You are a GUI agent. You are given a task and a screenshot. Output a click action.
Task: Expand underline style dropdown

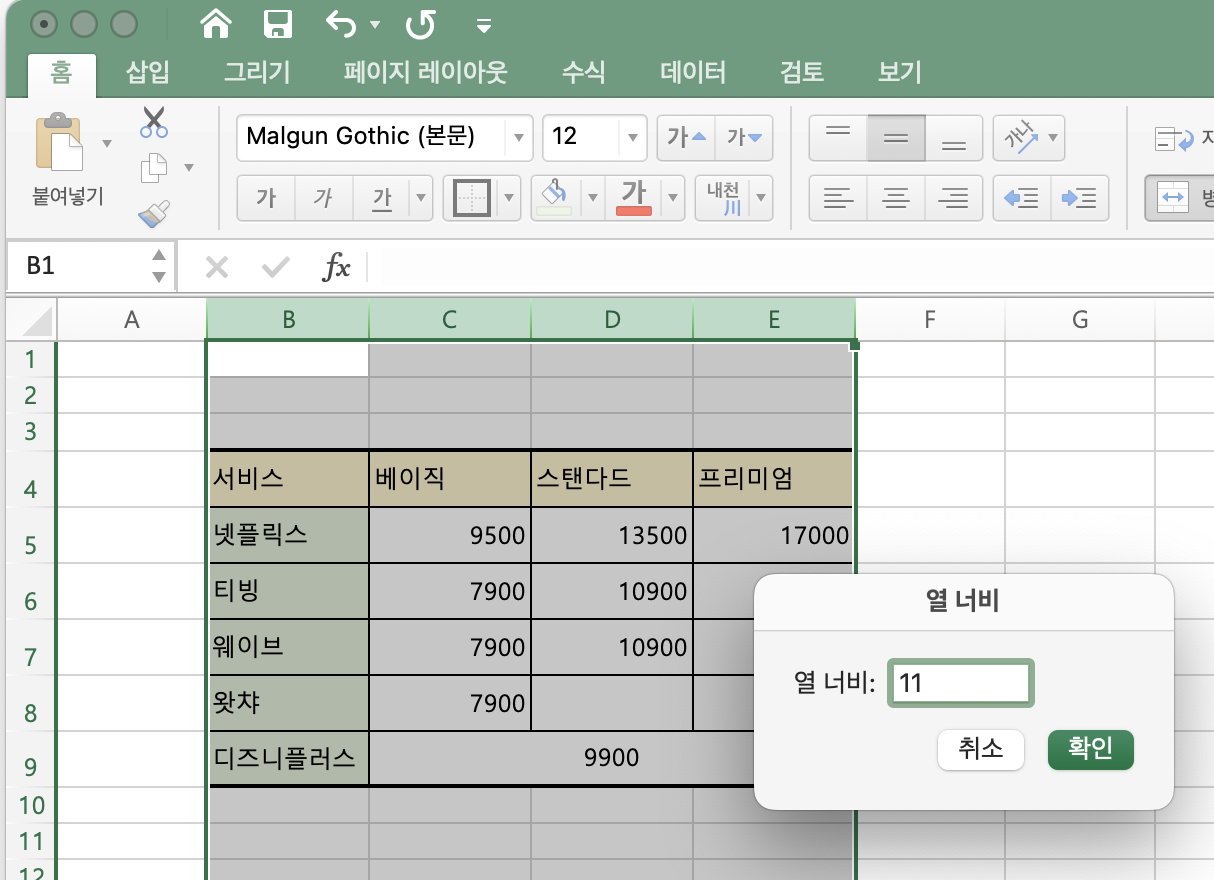click(422, 197)
